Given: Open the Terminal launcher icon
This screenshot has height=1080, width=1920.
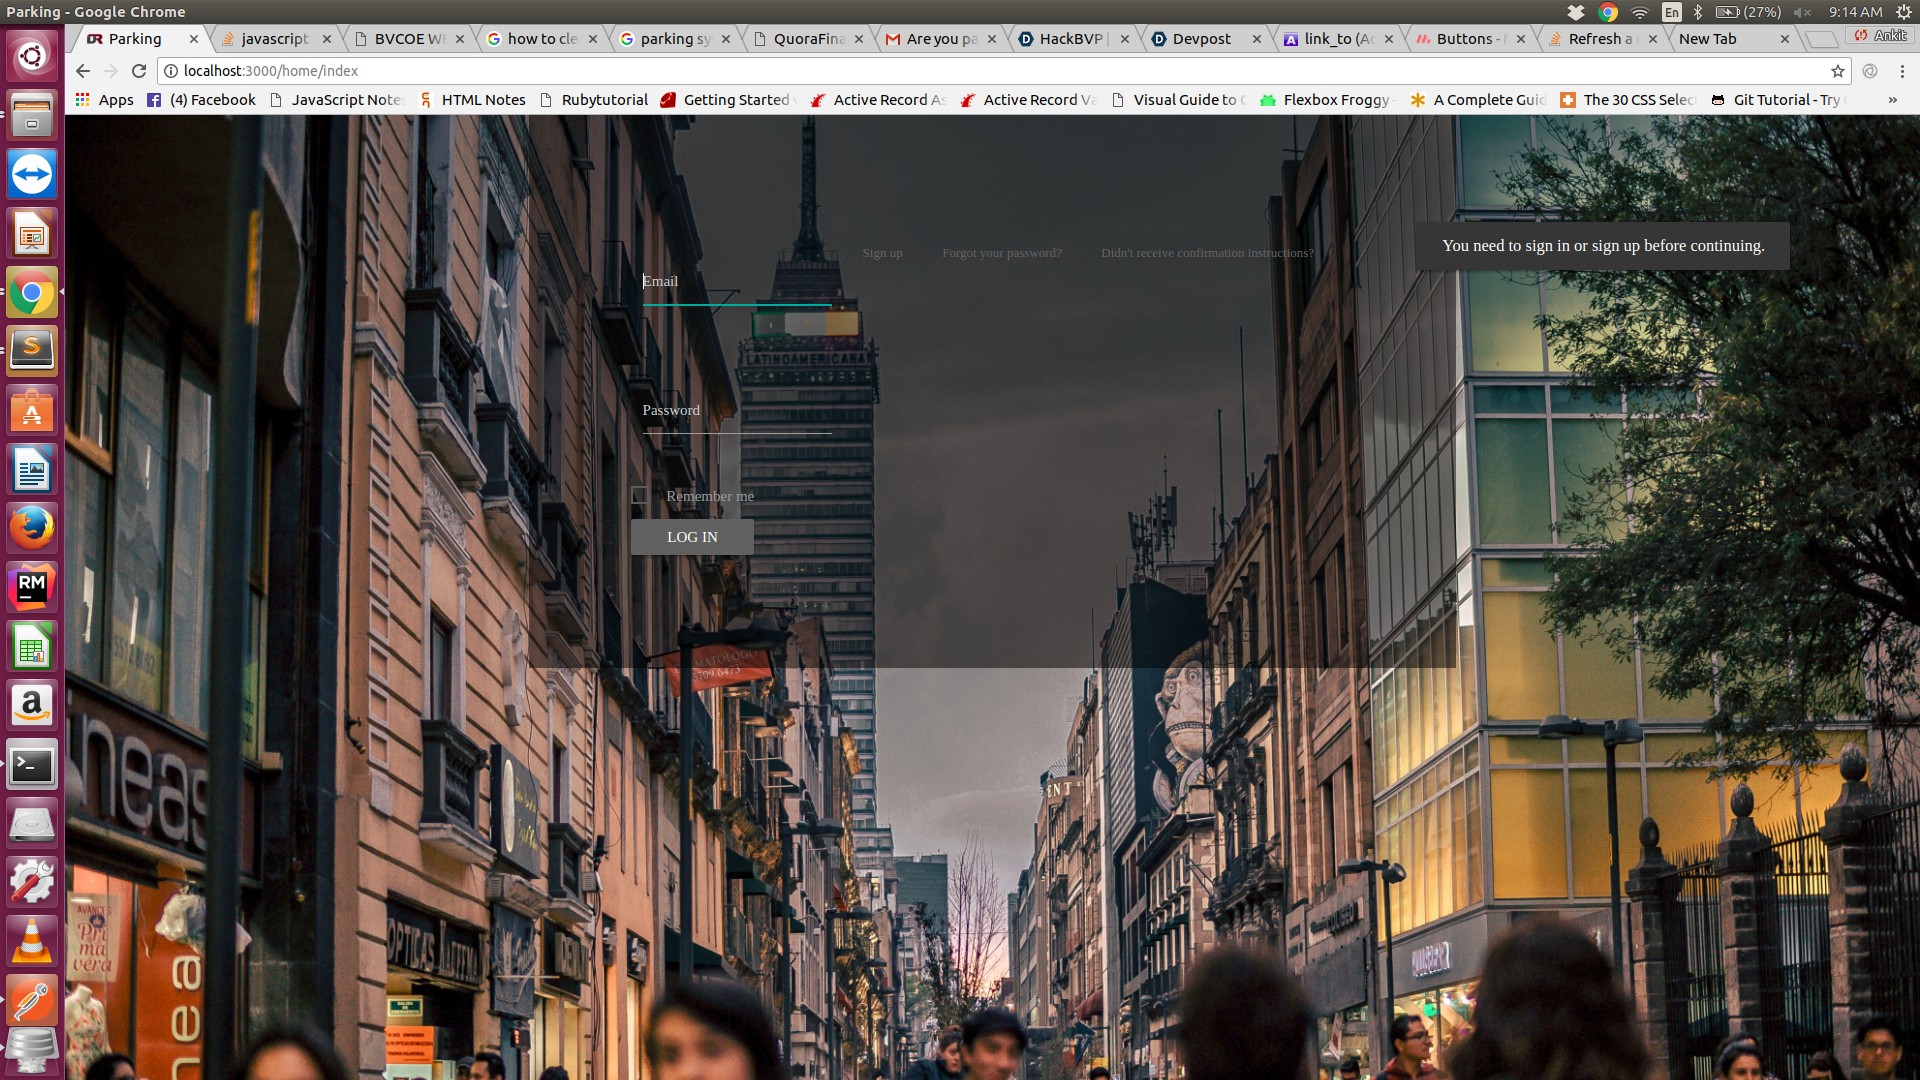Looking at the screenshot, I should pos(32,766).
